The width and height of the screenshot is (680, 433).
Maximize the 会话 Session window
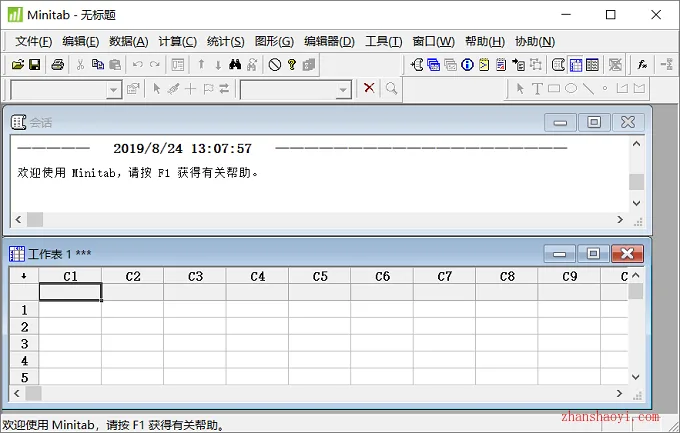594,122
